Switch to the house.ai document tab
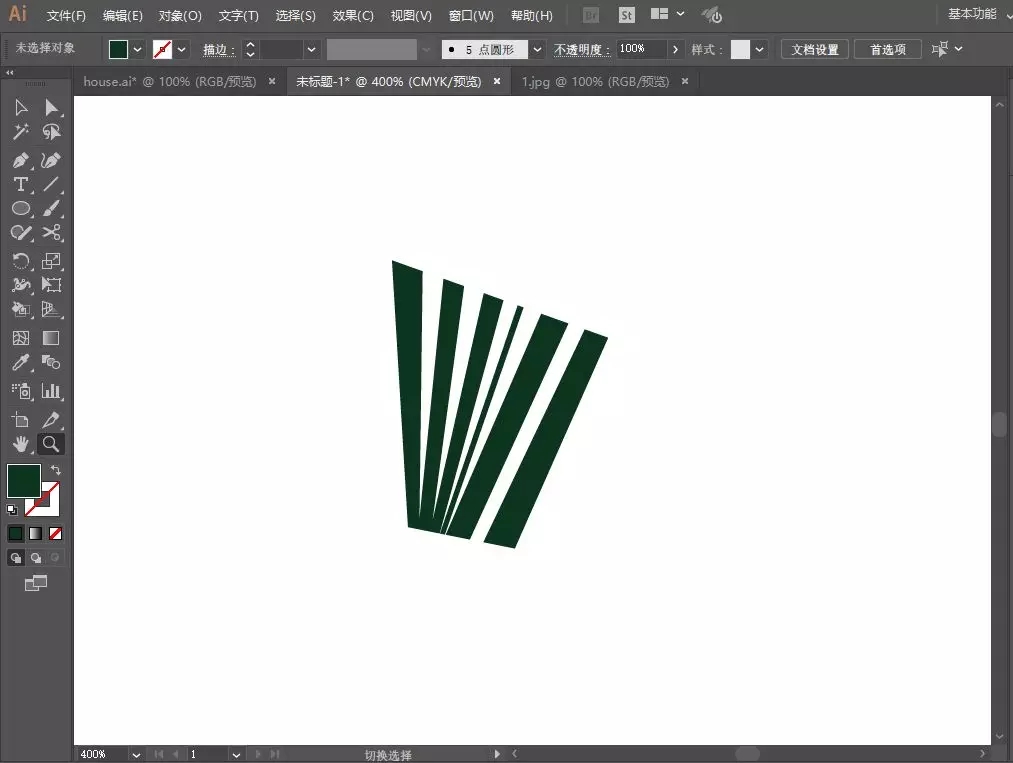Screen dimensions: 1013x763 [x=170, y=81]
